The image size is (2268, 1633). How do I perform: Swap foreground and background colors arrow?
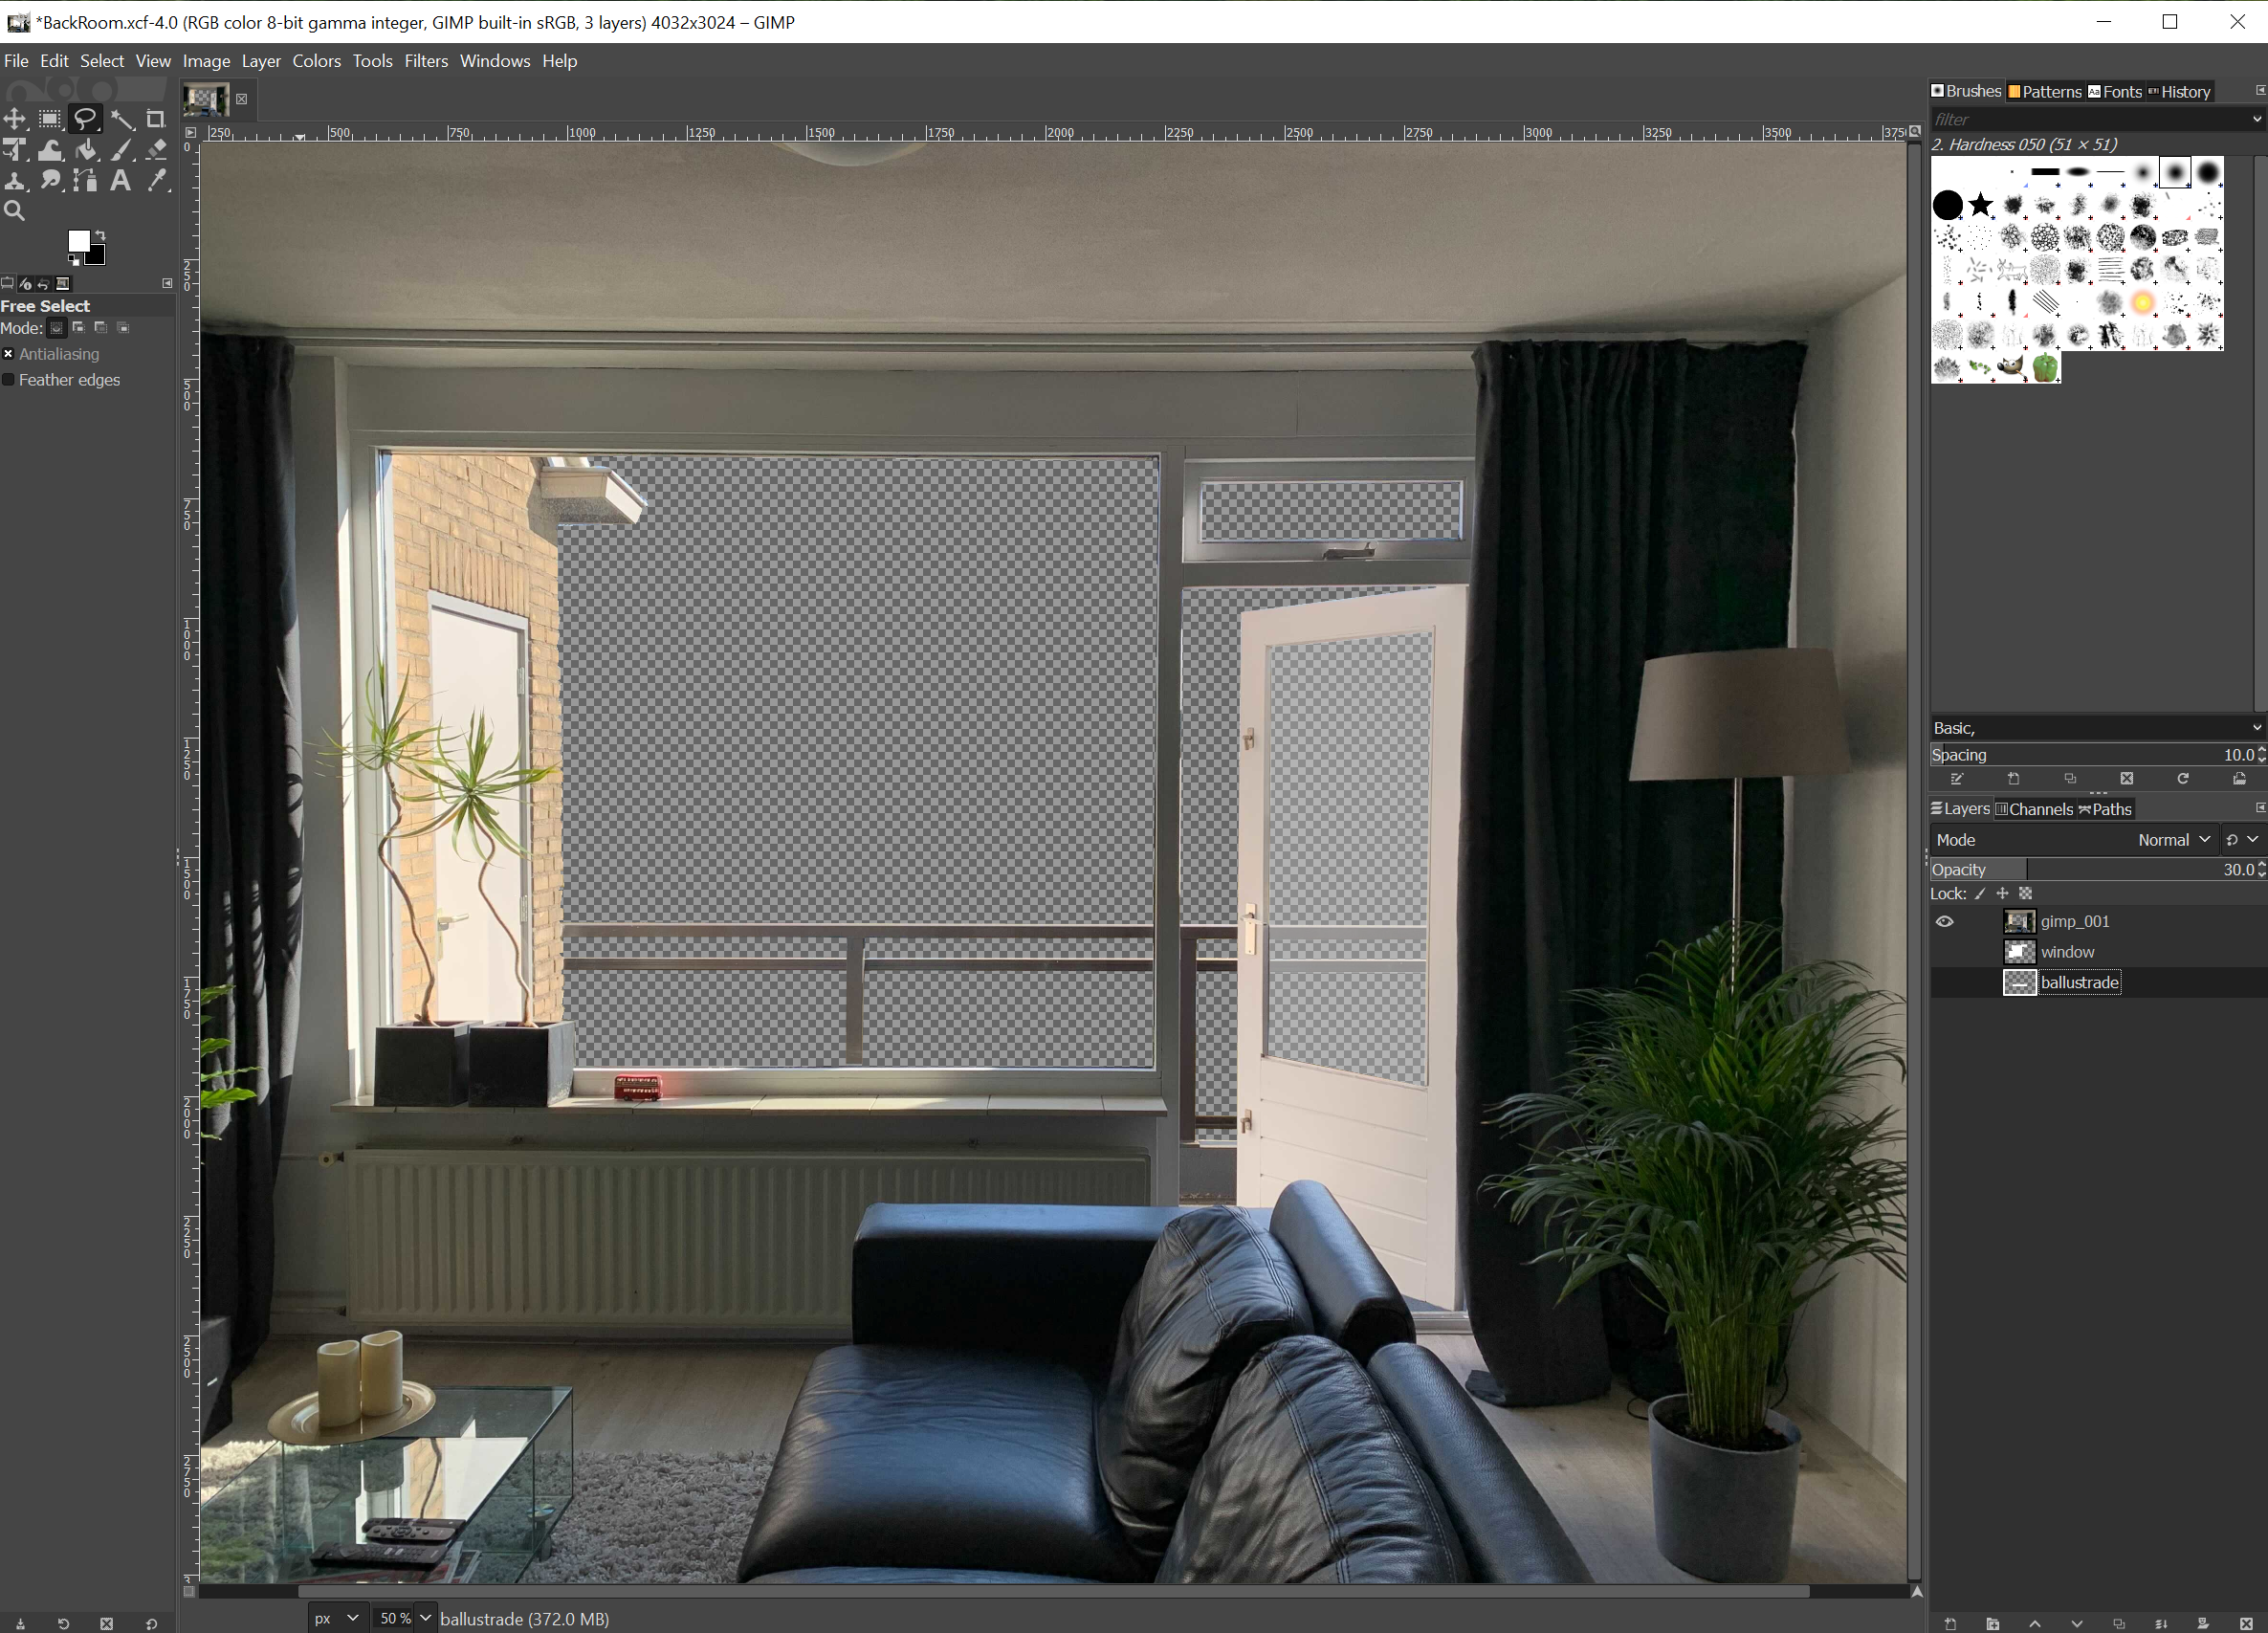click(x=100, y=236)
